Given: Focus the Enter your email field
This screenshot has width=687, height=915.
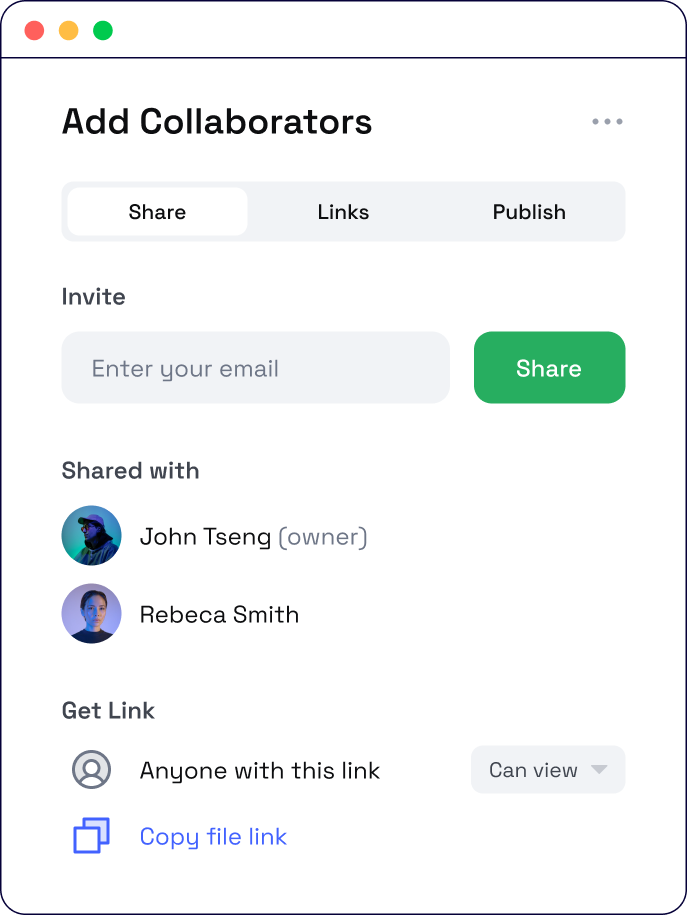Looking at the screenshot, I should tap(255, 368).
